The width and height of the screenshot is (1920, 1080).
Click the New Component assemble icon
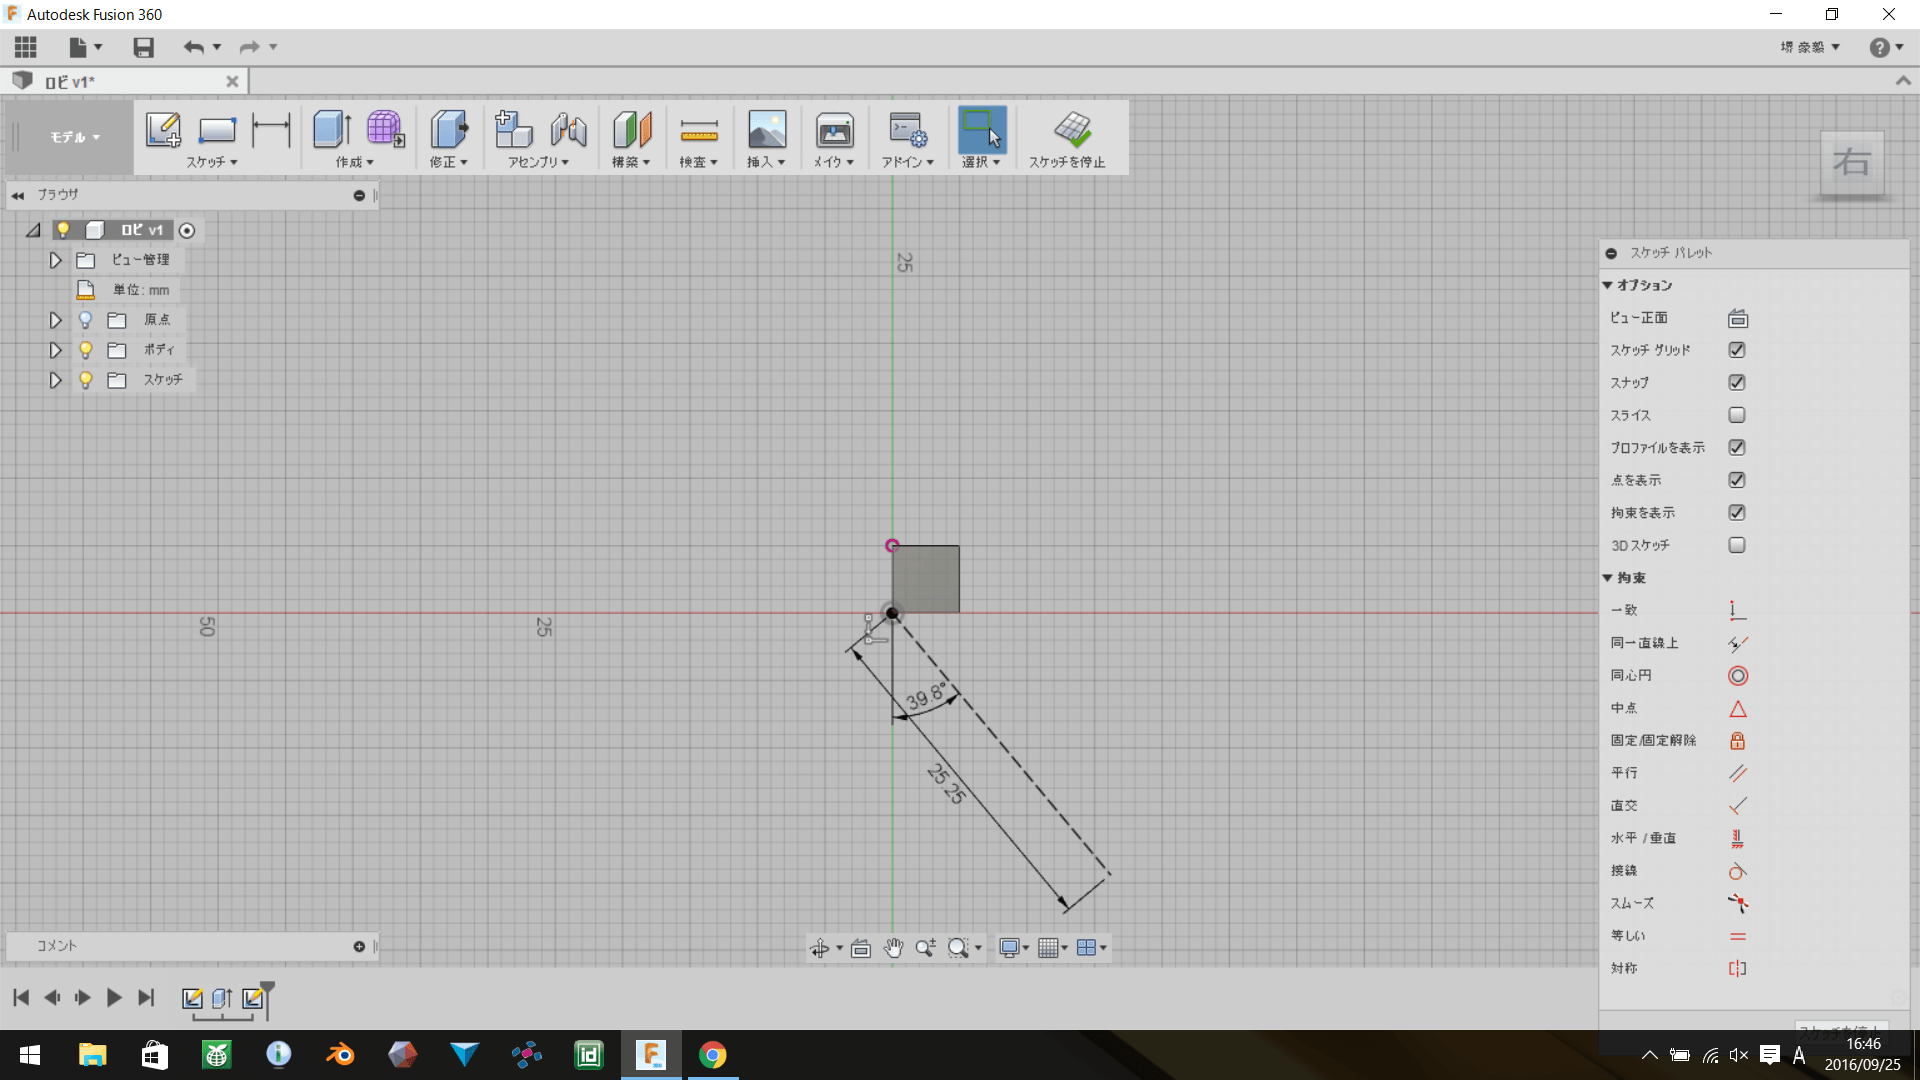(x=513, y=130)
